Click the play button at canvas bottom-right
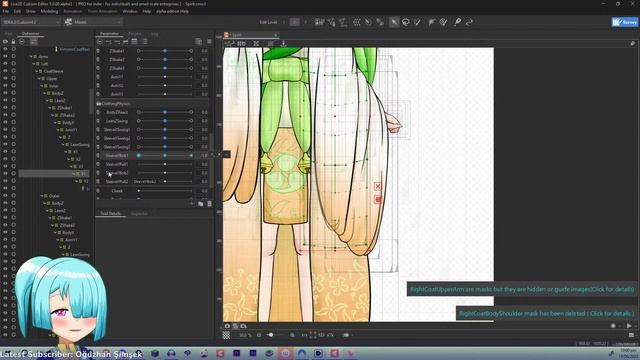This screenshot has height=360, width=640. 629,326
